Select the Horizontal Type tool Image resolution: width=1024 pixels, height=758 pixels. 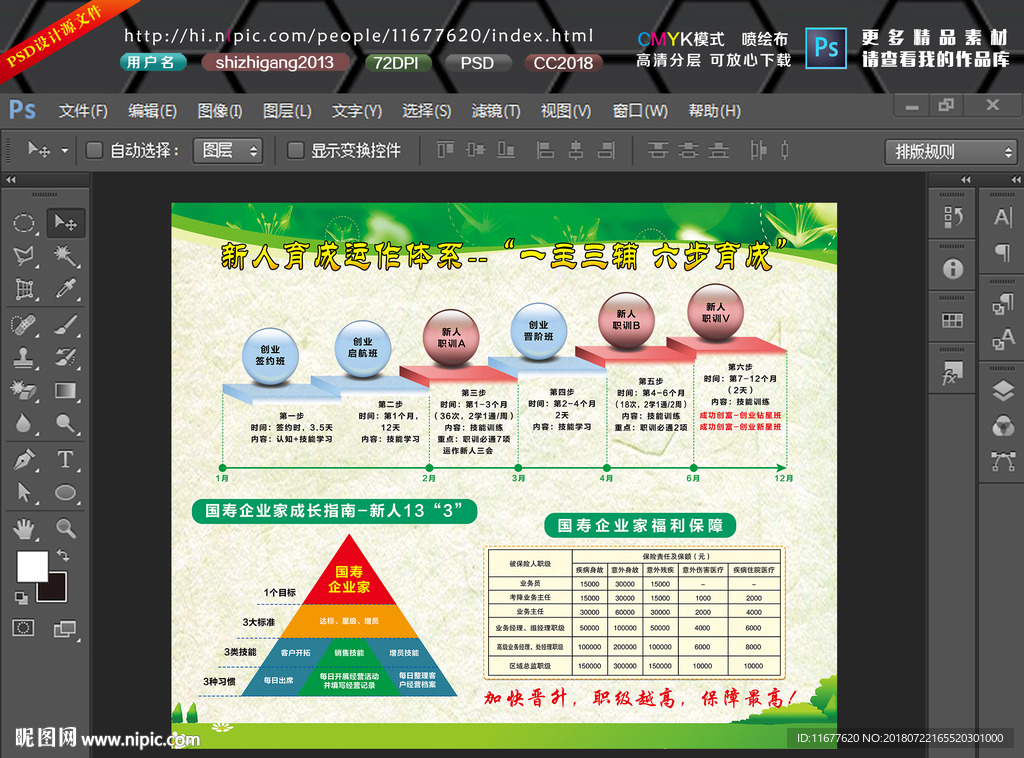(x=65, y=459)
